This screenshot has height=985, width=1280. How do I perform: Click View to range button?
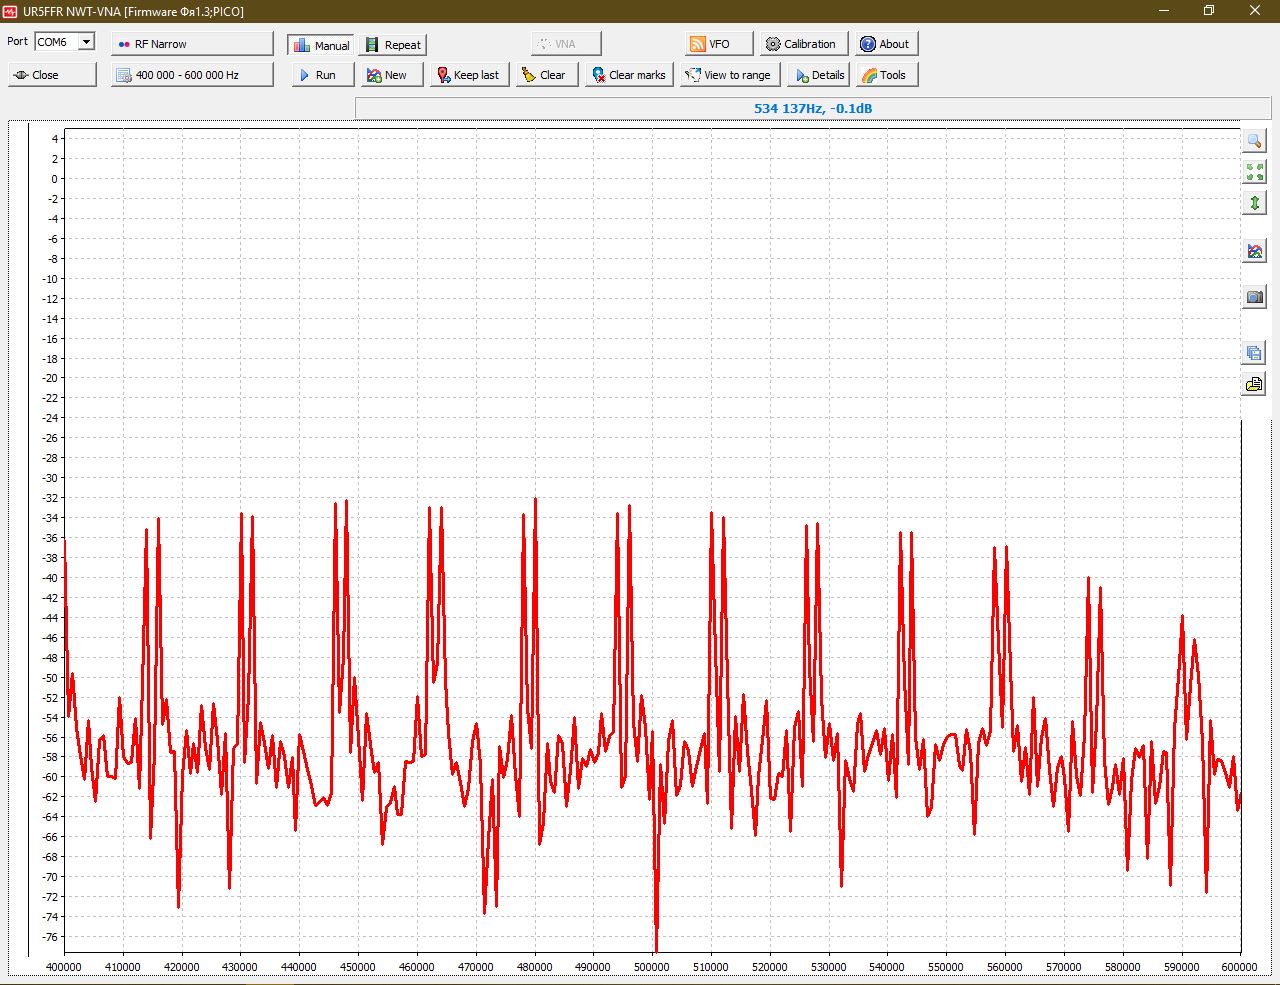(x=729, y=75)
